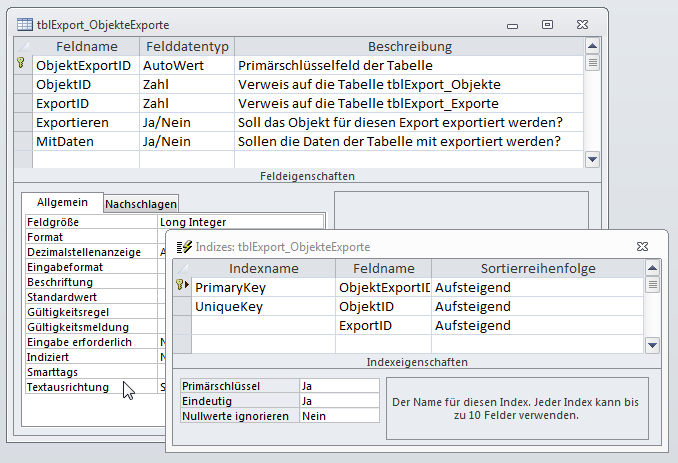Open the Zahl data type of ExportID

point(187,103)
